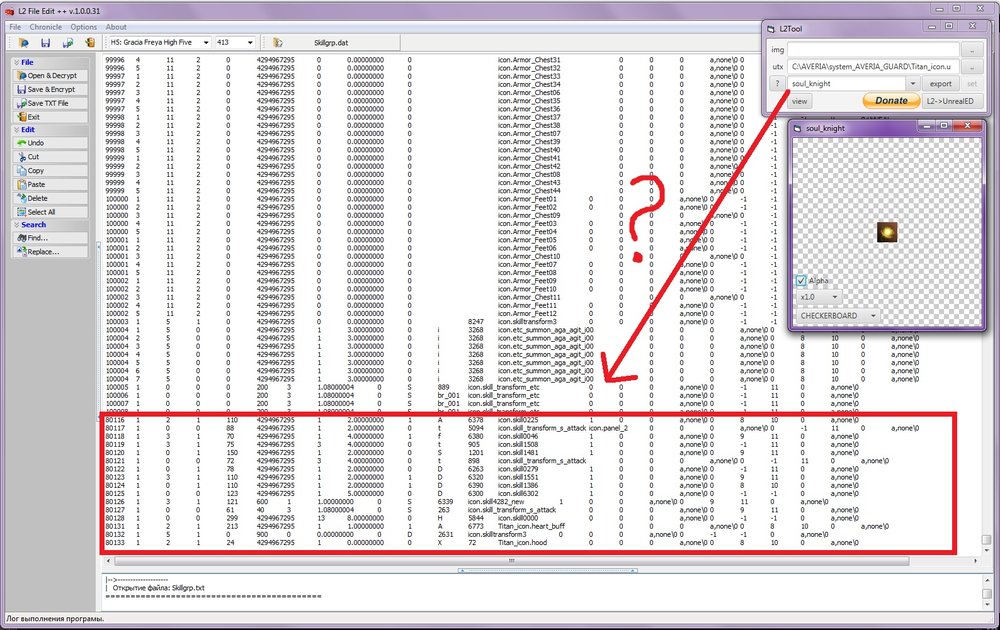Click the export button in L2Tool
Image resolution: width=1000 pixels, height=630 pixels.
point(940,84)
